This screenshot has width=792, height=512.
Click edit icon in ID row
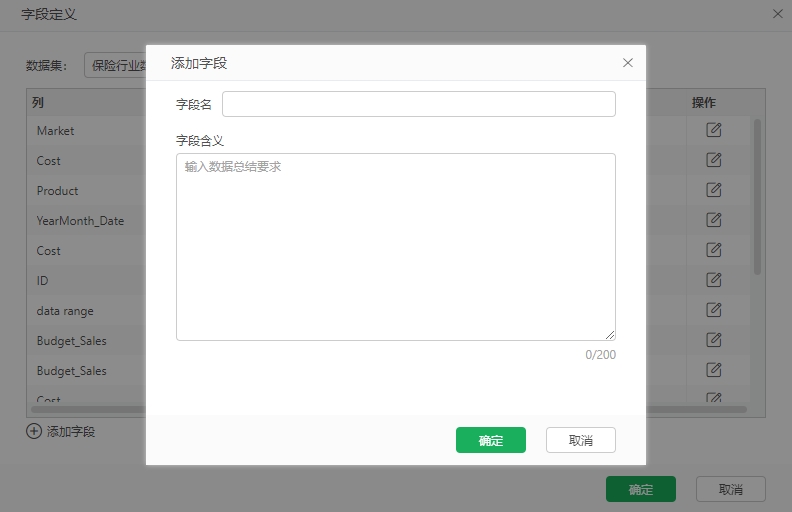713,280
